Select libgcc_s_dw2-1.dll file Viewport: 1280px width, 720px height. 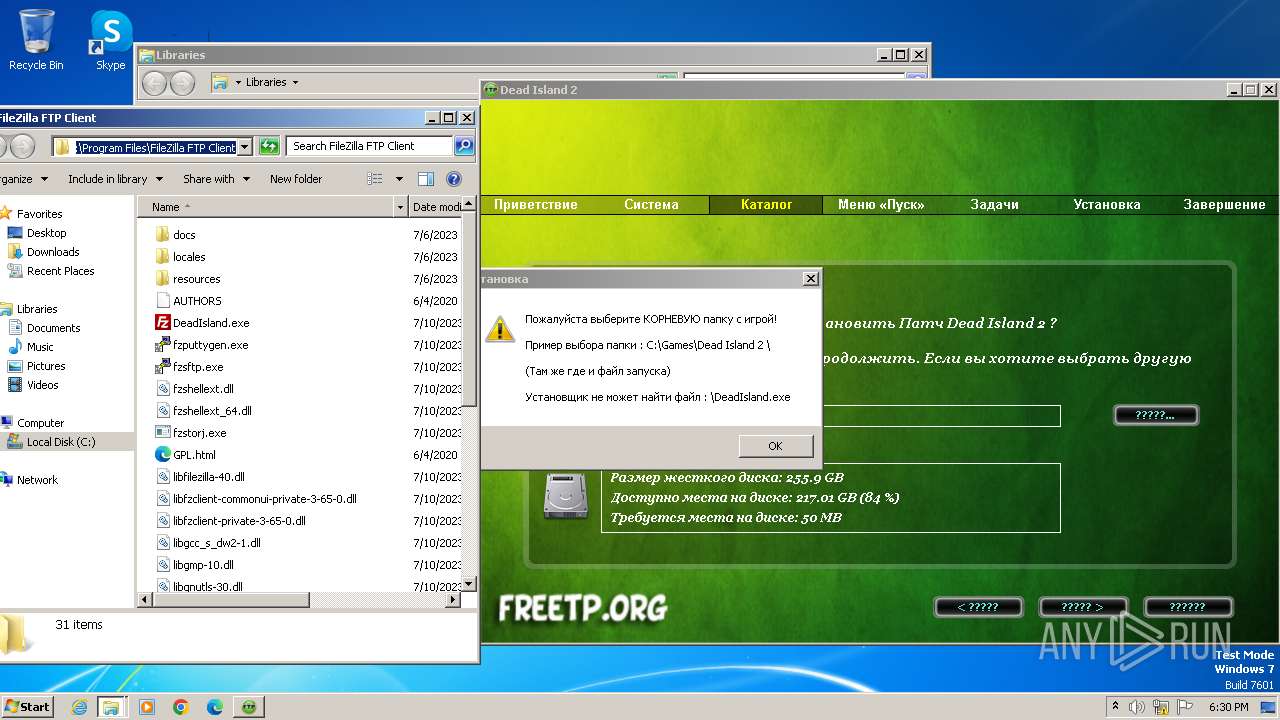[216, 543]
